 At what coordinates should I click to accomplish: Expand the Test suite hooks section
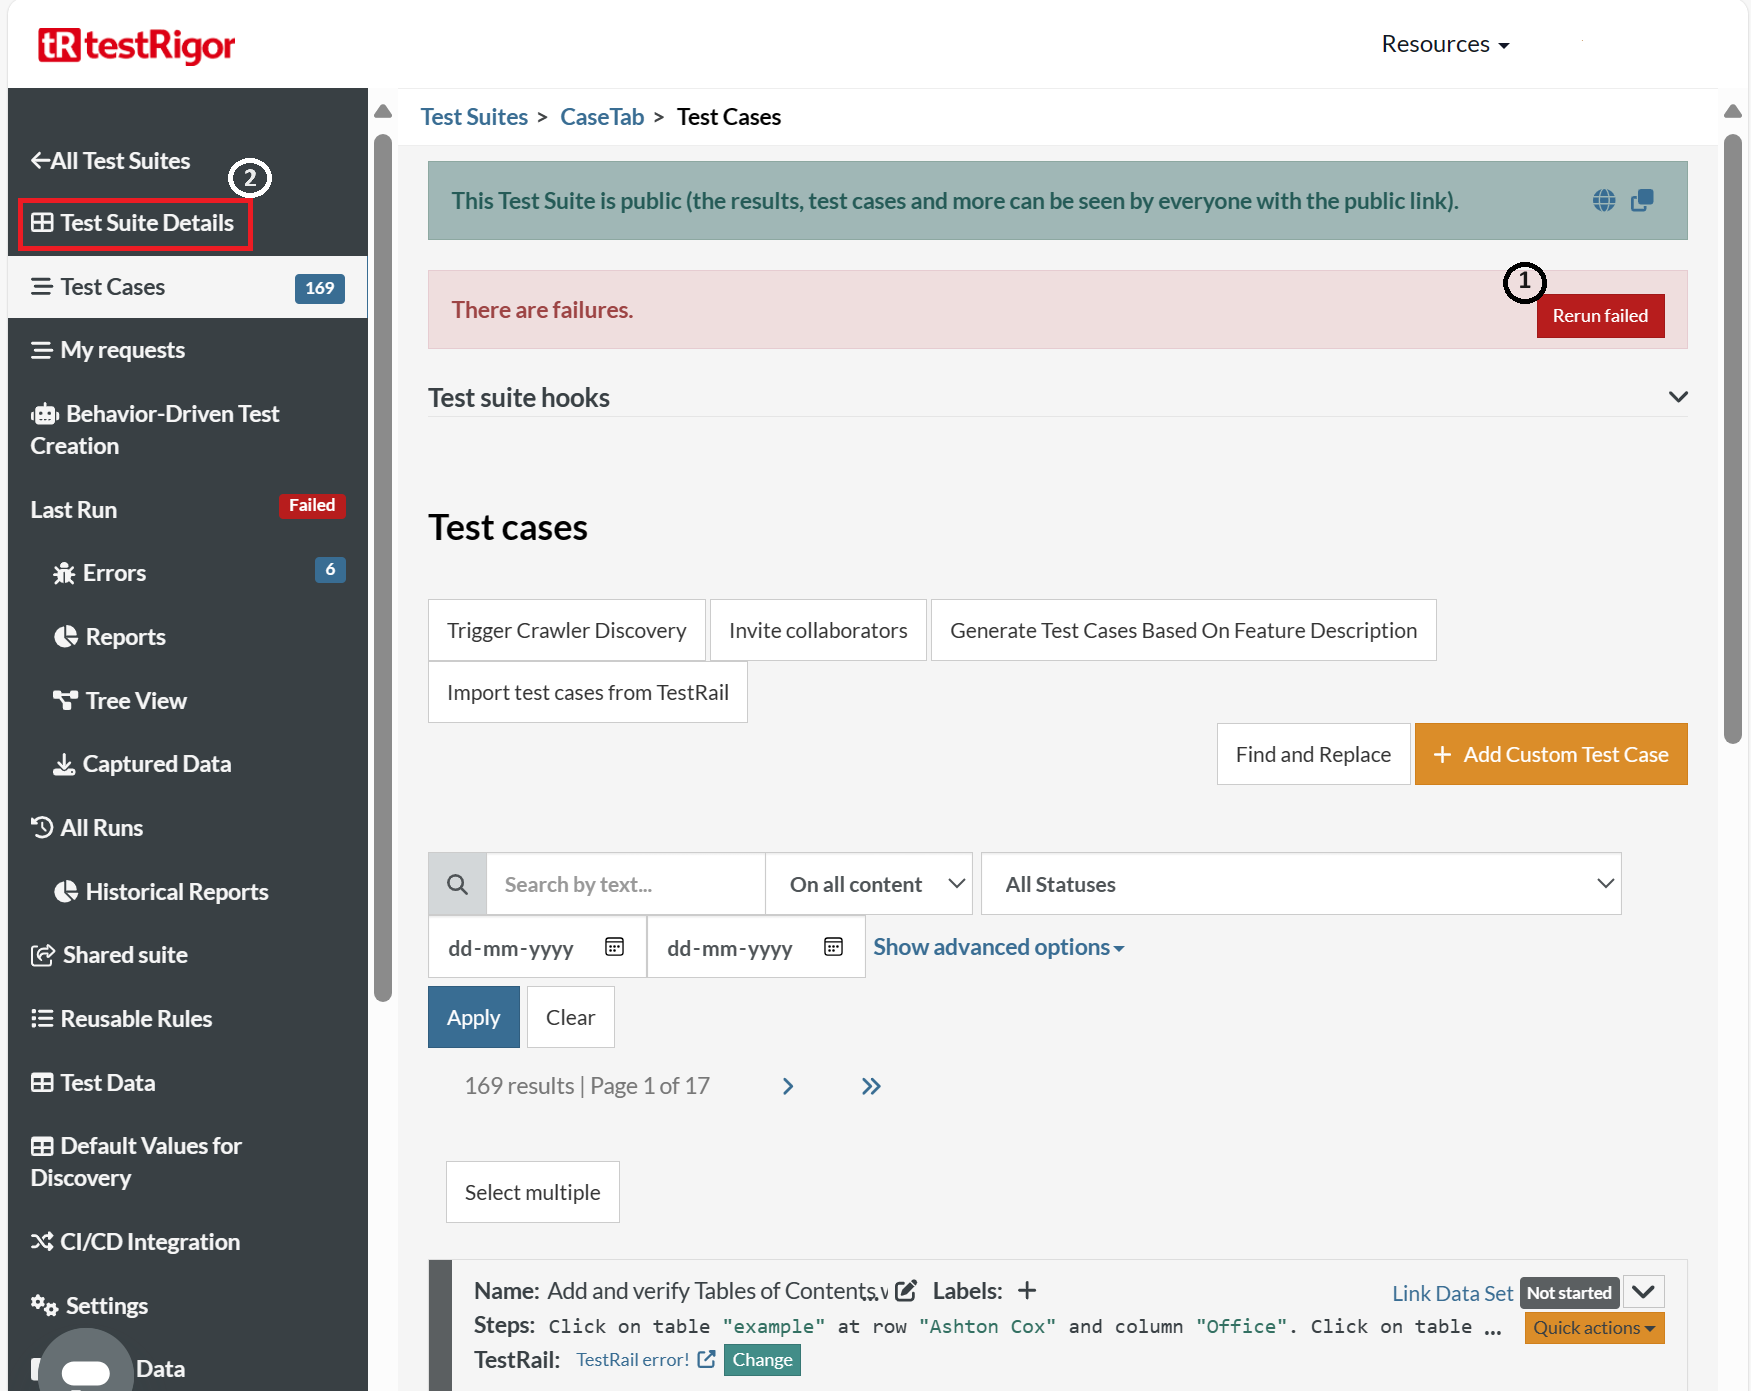click(1678, 397)
